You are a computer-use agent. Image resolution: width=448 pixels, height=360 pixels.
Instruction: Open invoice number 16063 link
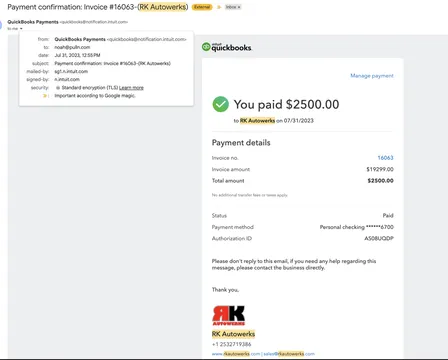click(x=385, y=158)
